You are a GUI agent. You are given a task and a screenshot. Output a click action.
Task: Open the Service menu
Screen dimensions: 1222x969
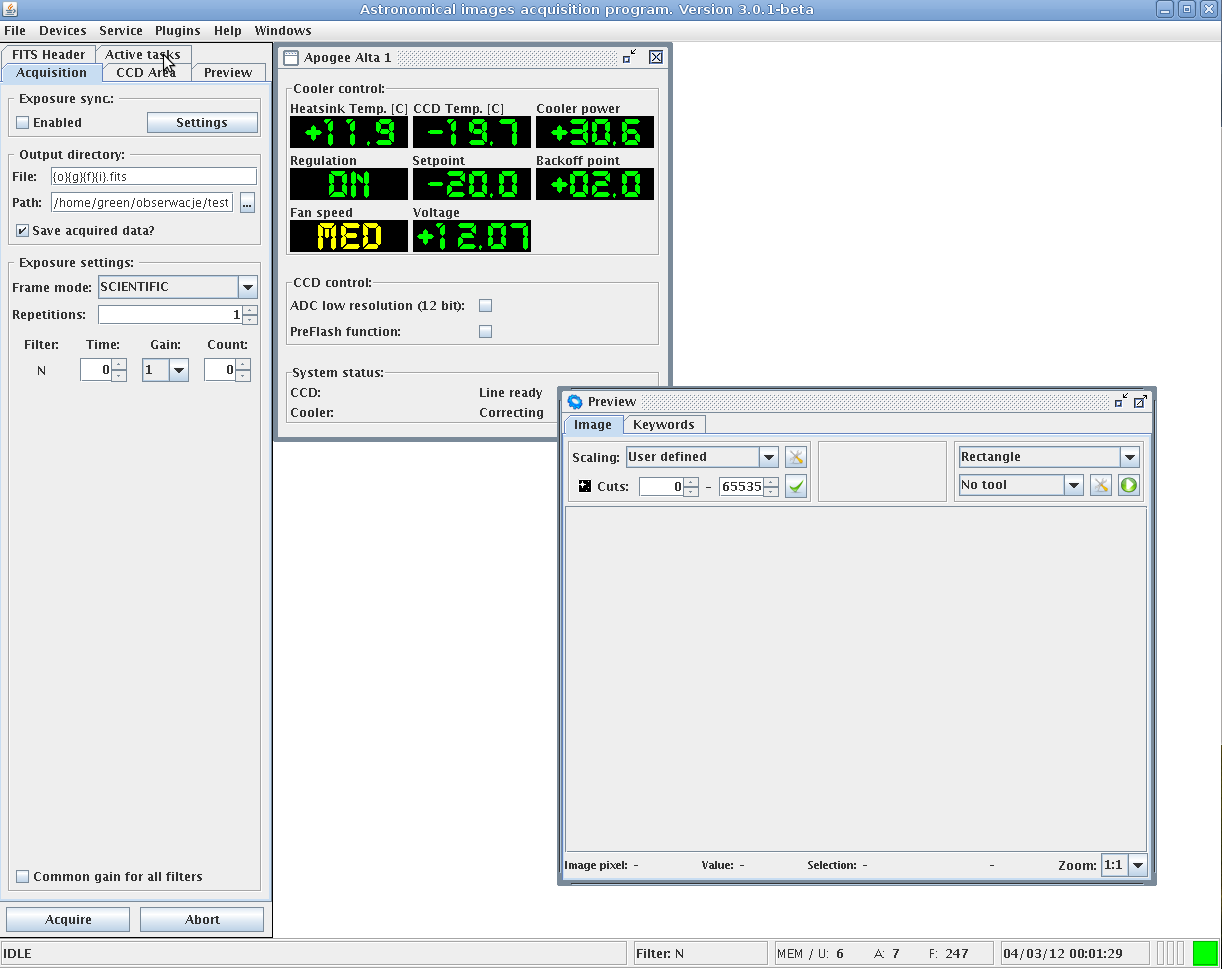tap(121, 31)
